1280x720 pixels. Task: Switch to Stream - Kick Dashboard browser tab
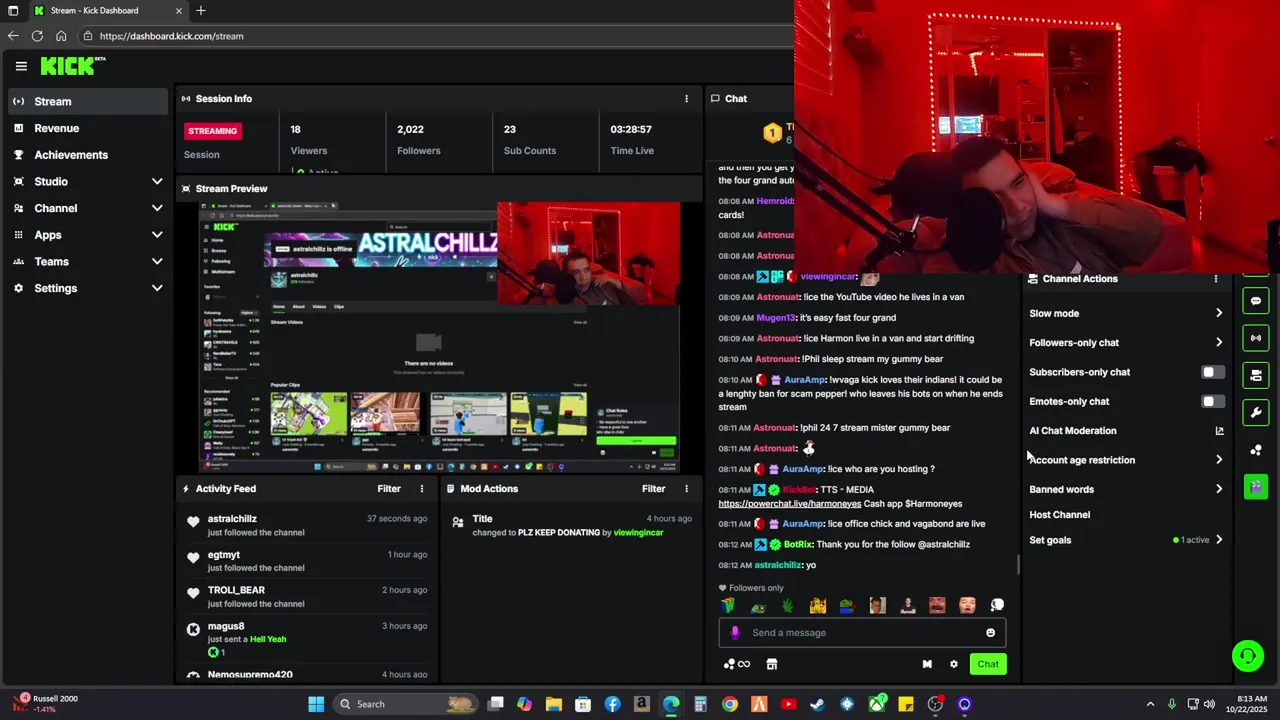(x=108, y=11)
